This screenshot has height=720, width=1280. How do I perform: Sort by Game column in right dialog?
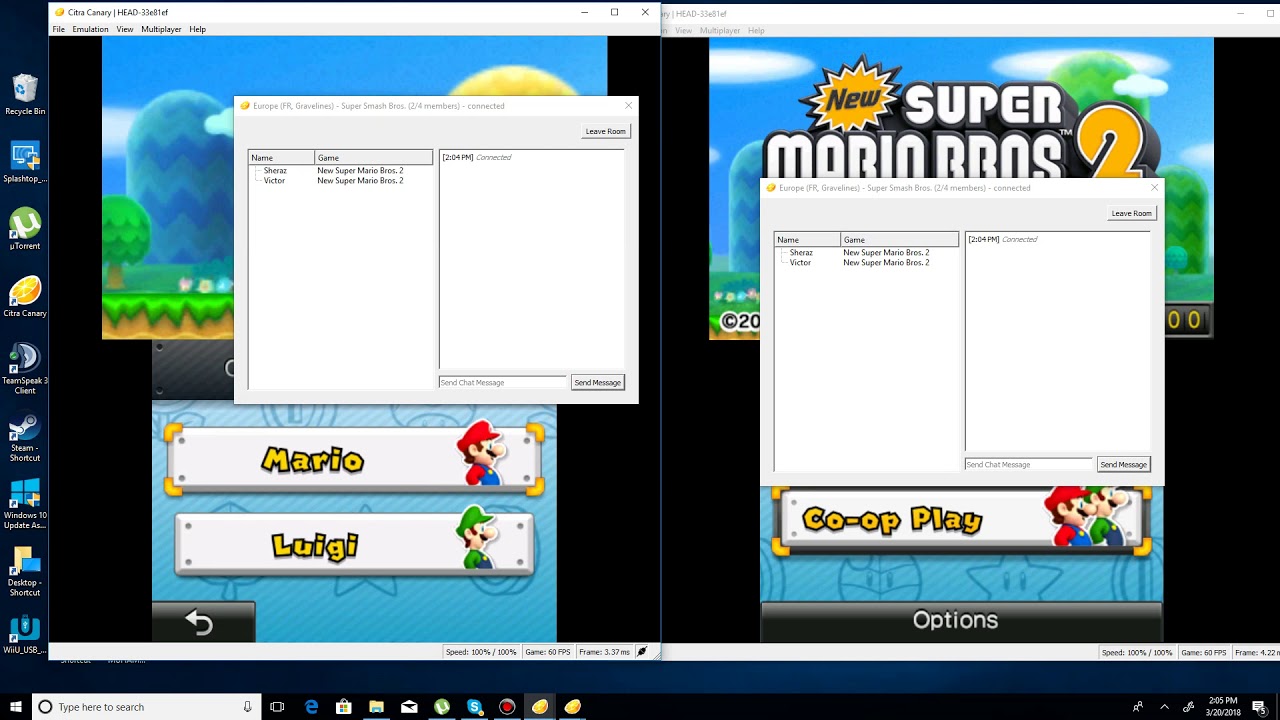pyautogui.click(x=900, y=240)
